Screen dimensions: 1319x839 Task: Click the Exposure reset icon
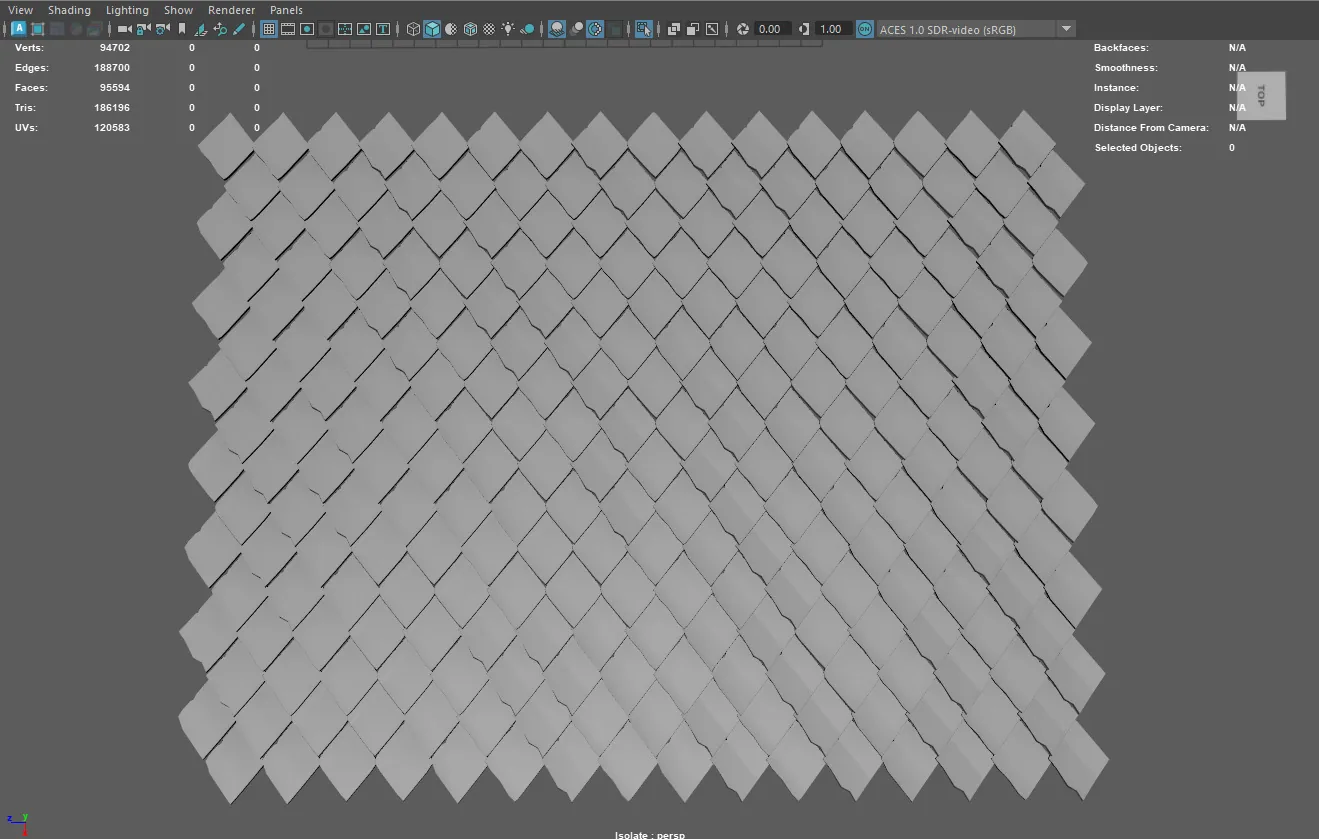743,29
